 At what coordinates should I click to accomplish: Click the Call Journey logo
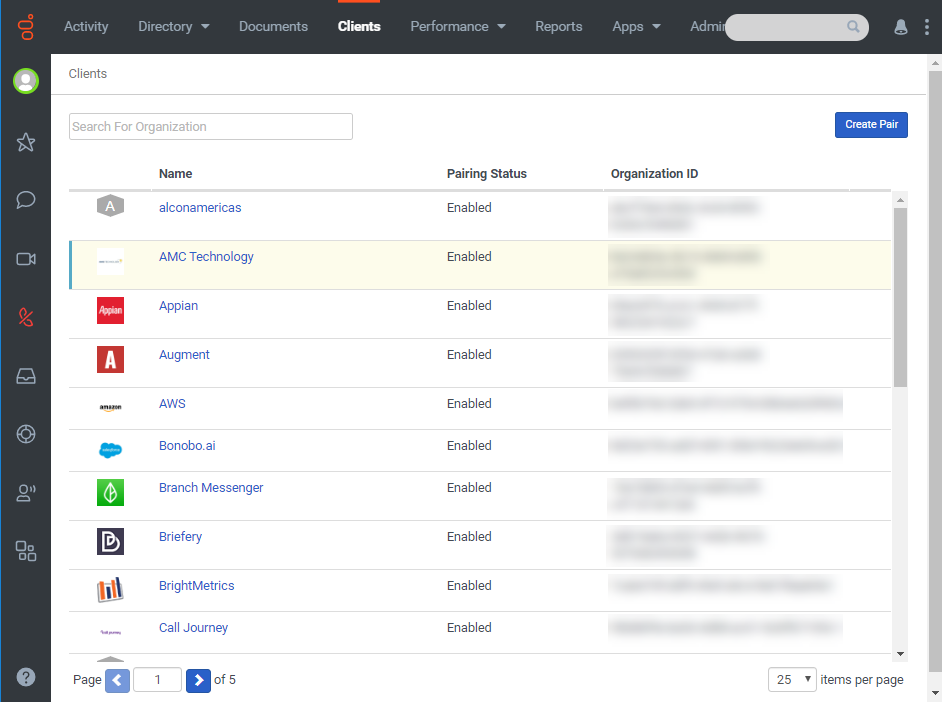tap(111, 632)
